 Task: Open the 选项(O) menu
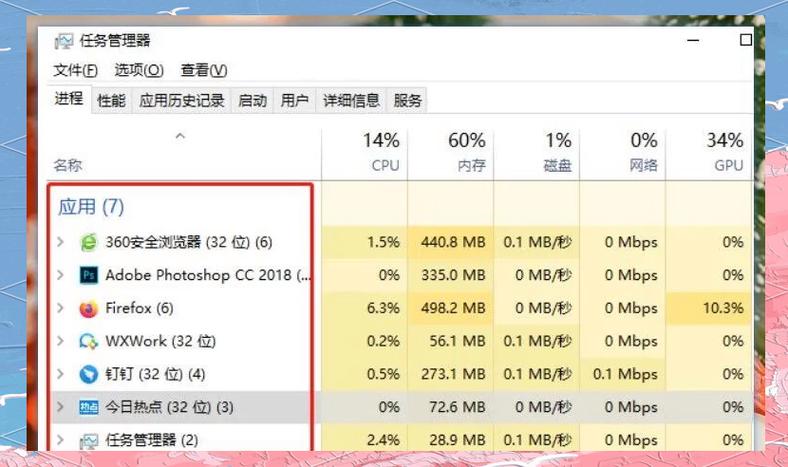click(x=139, y=70)
